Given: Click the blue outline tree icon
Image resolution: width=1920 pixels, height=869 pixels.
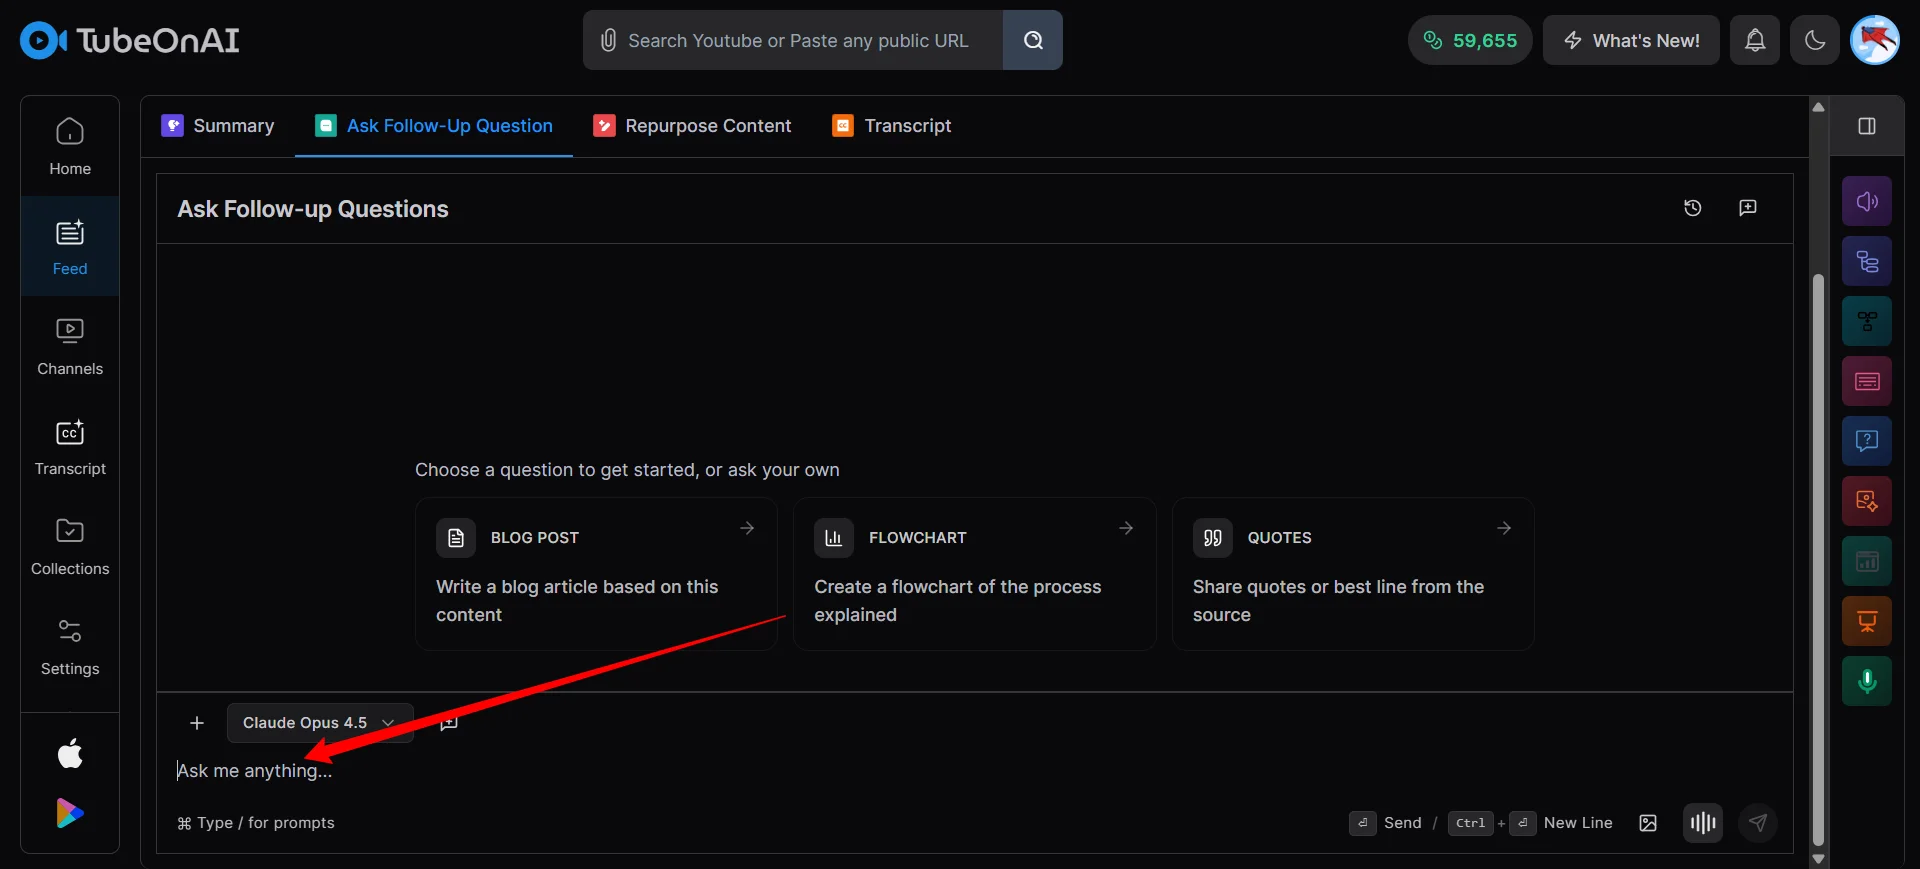Looking at the screenshot, I should pyautogui.click(x=1867, y=261).
